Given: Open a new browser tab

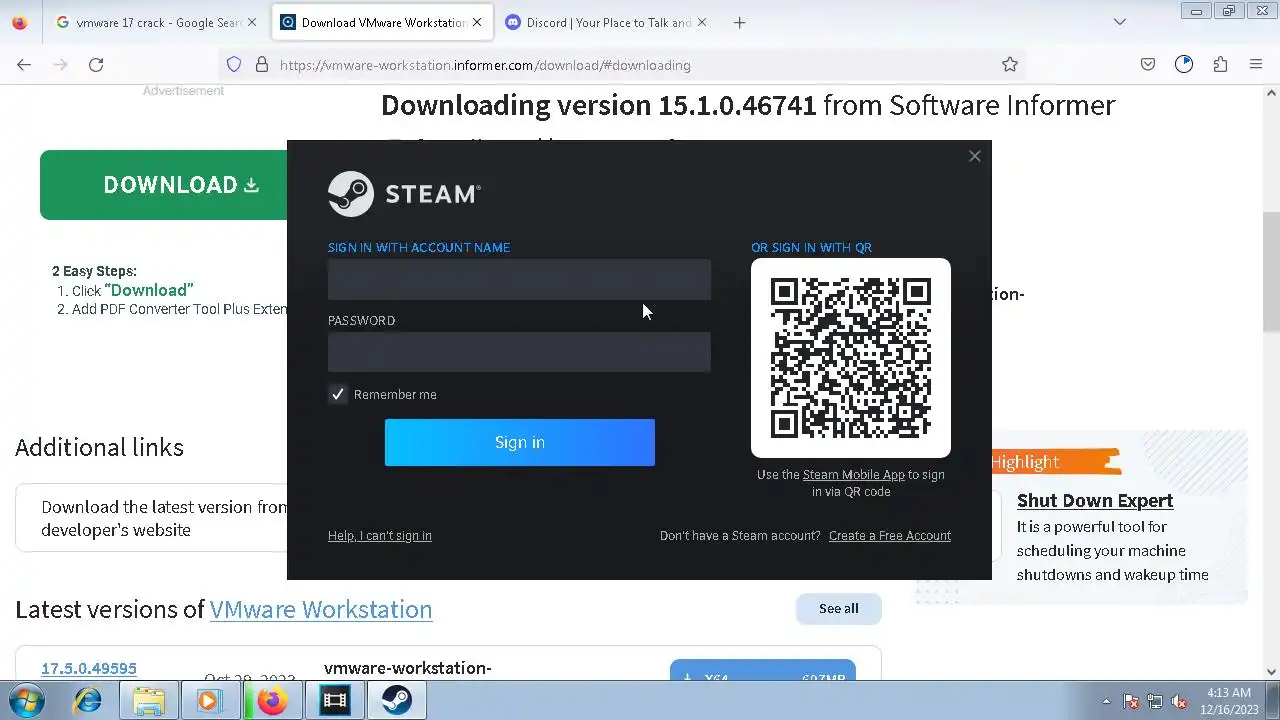Looking at the screenshot, I should pos(739,22).
